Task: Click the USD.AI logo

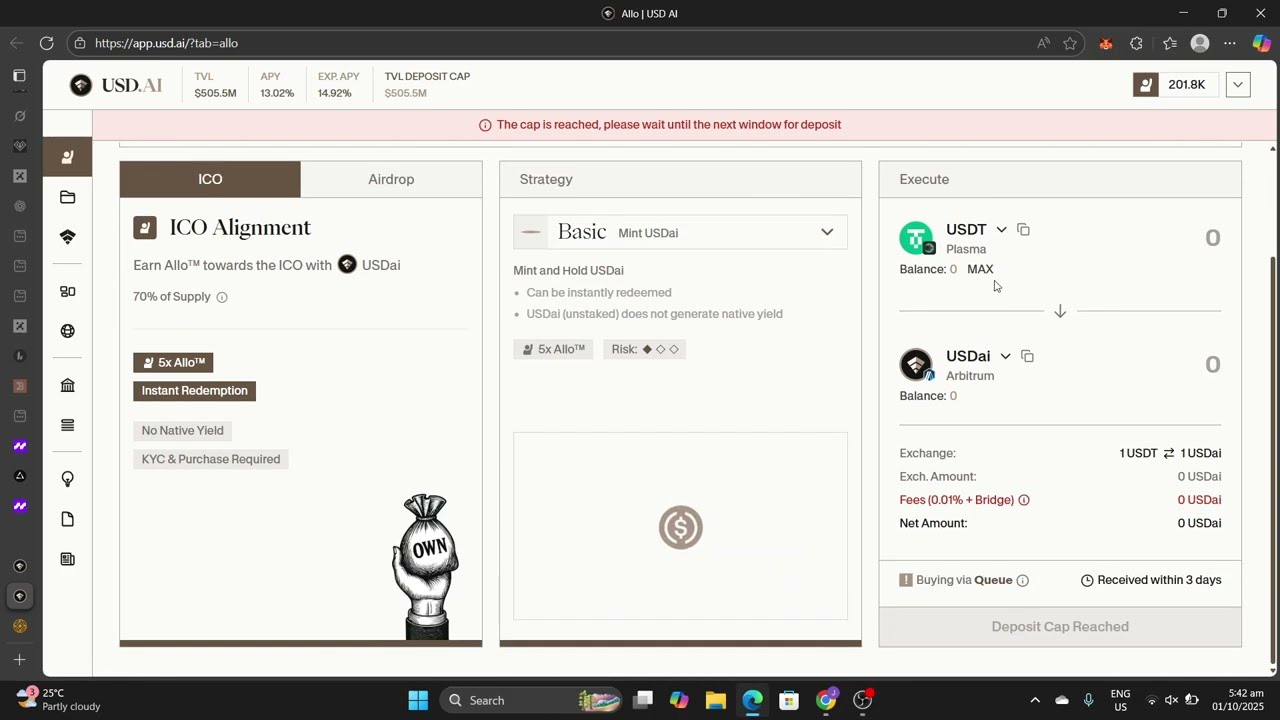Action: pos(116,85)
